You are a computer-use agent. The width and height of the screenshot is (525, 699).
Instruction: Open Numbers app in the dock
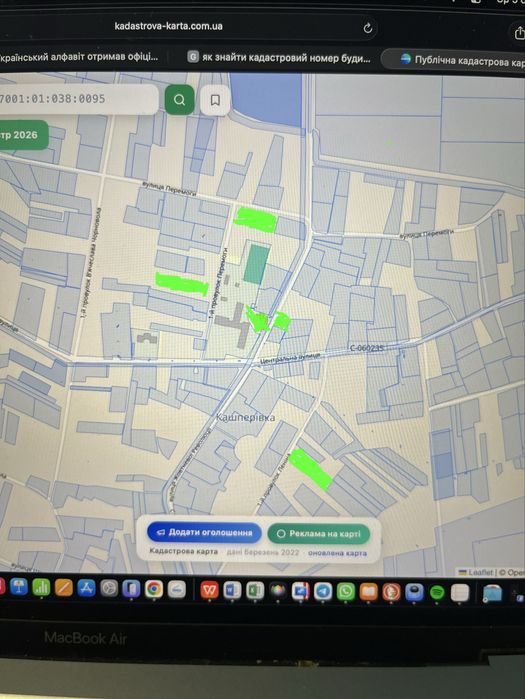(x=41, y=587)
